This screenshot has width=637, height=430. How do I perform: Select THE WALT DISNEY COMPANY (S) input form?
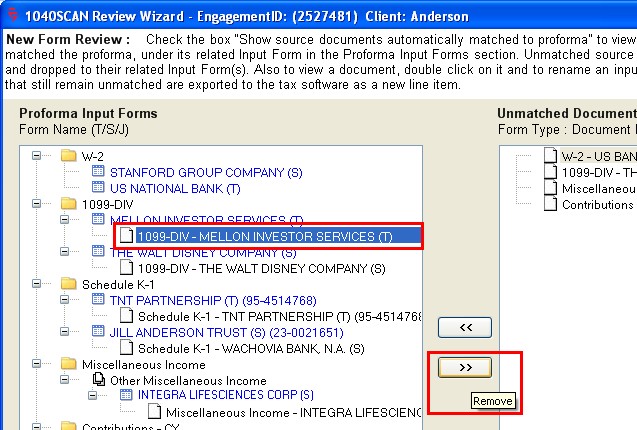(x=203, y=253)
